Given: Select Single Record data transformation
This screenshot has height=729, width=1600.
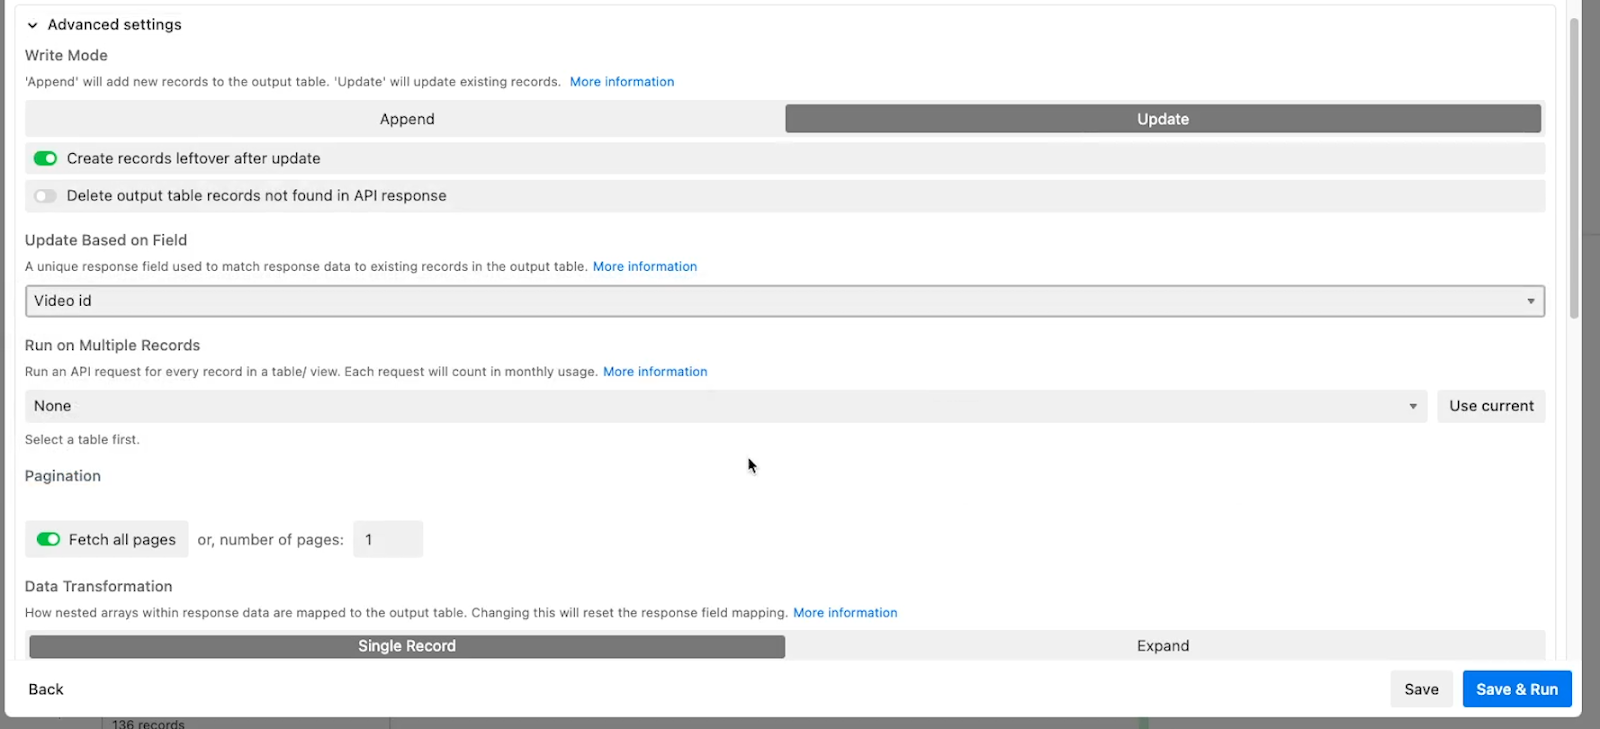Looking at the screenshot, I should click(x=407, y=646).
